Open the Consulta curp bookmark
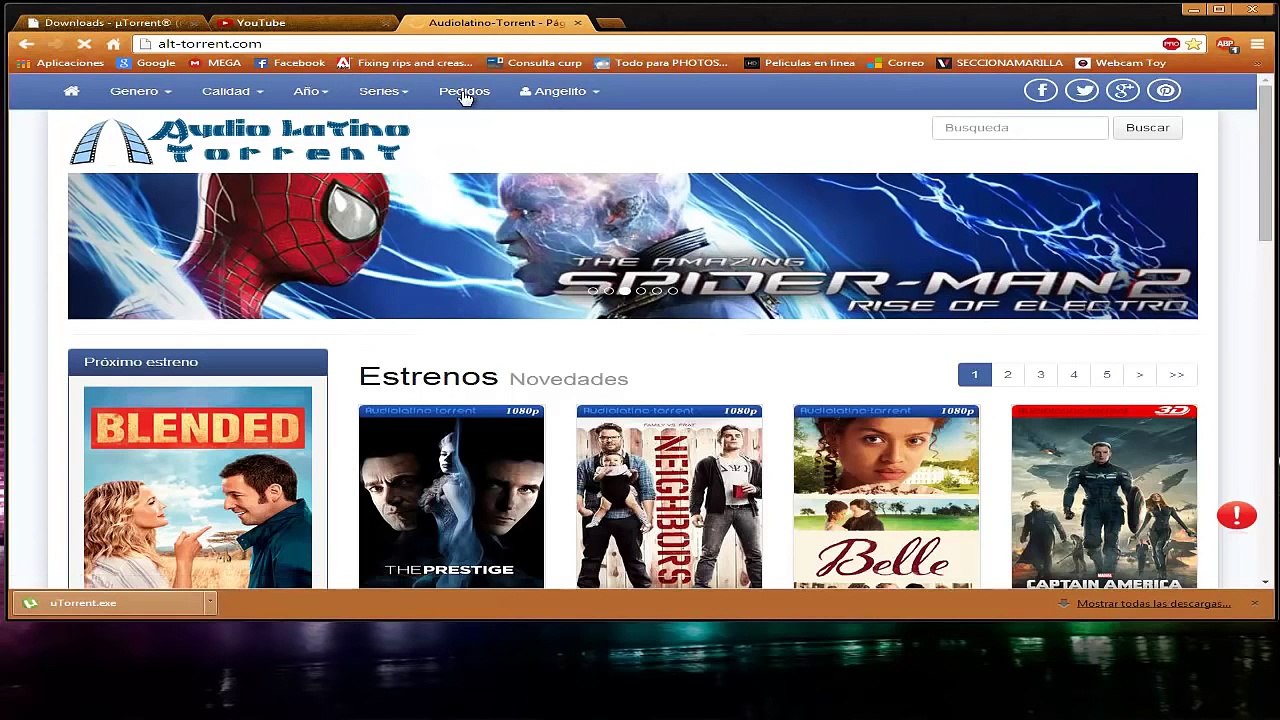This screenshot has height=720, width=1280. [534, 63]
